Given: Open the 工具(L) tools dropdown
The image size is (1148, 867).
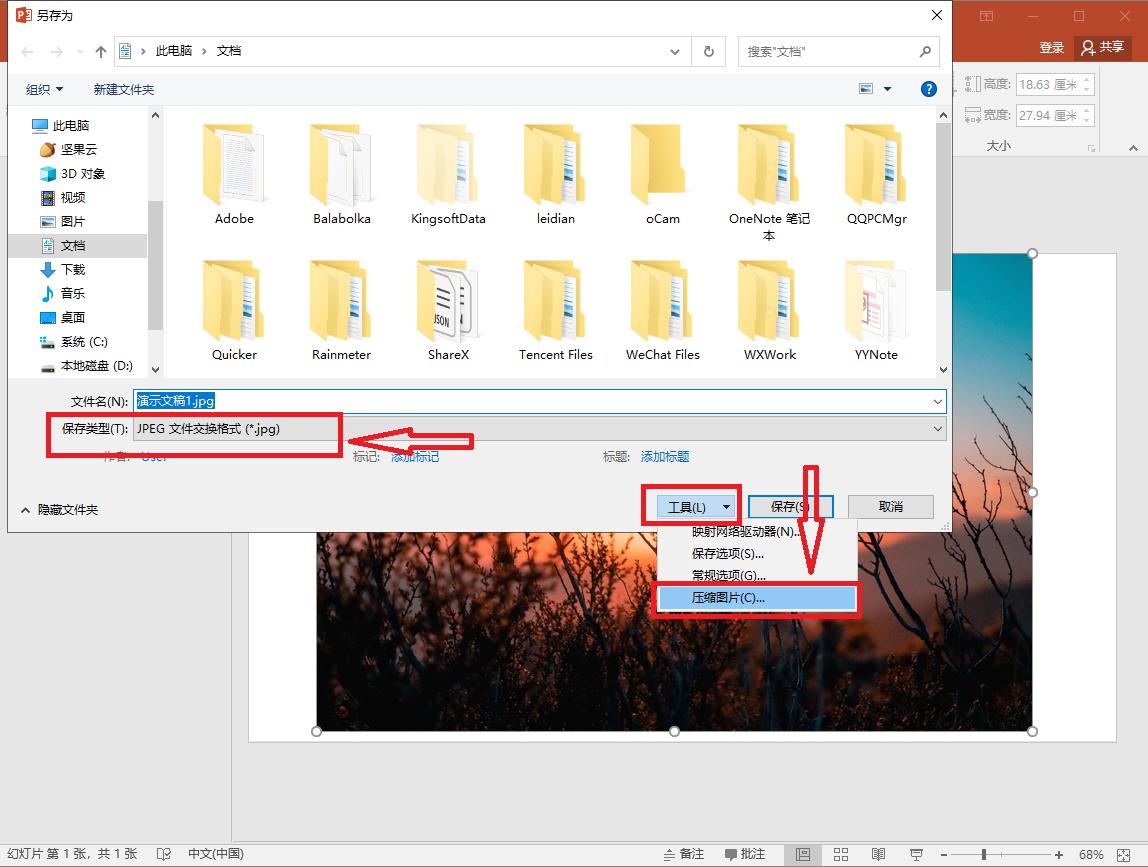Looking at the screenshot, I should (x=696, y=507).
